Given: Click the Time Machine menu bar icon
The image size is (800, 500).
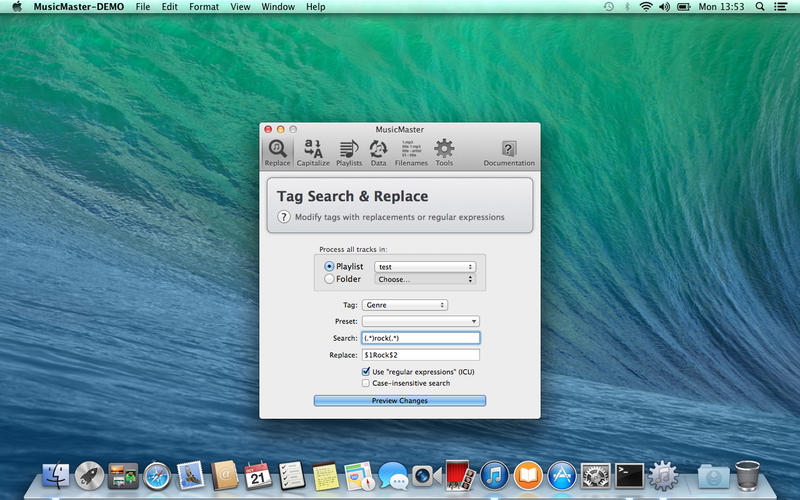Looking at the screenshot, I should (x=609, y=7).
